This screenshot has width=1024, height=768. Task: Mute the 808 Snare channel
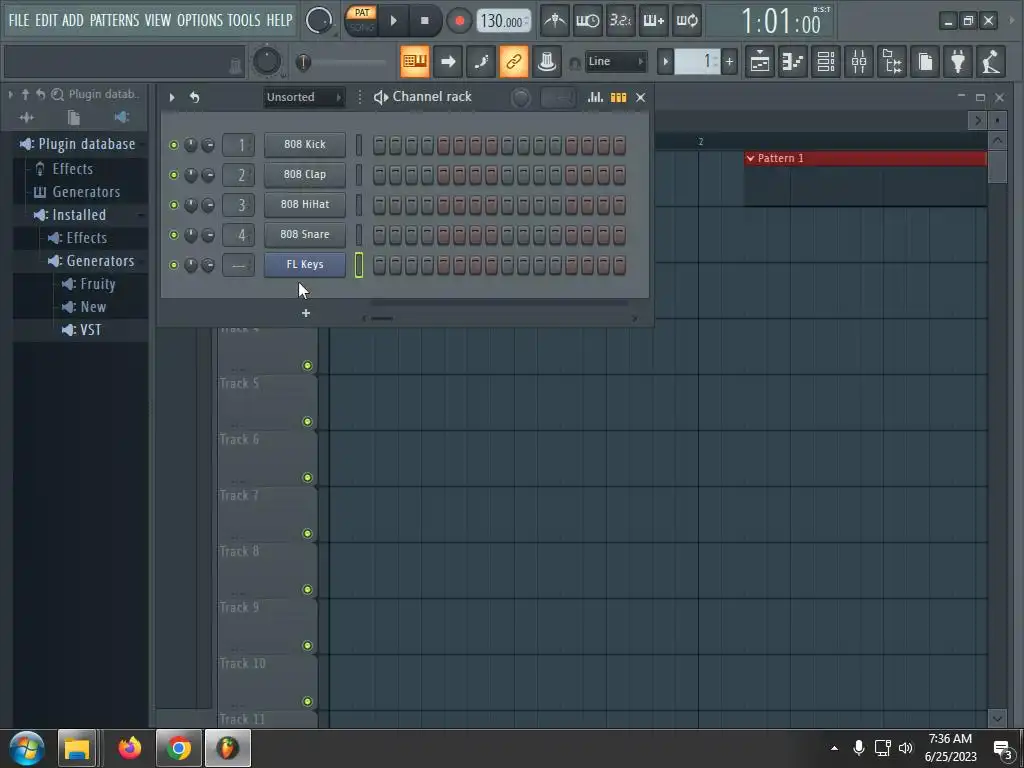click(174, 235)
